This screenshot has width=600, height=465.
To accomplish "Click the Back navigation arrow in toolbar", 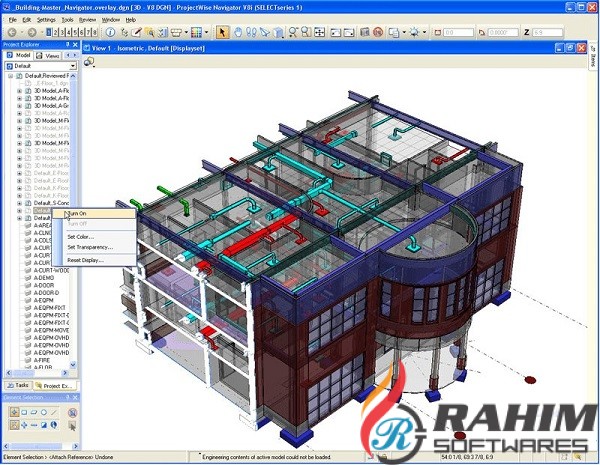I will pyautogui.click(x=12, y=33).
